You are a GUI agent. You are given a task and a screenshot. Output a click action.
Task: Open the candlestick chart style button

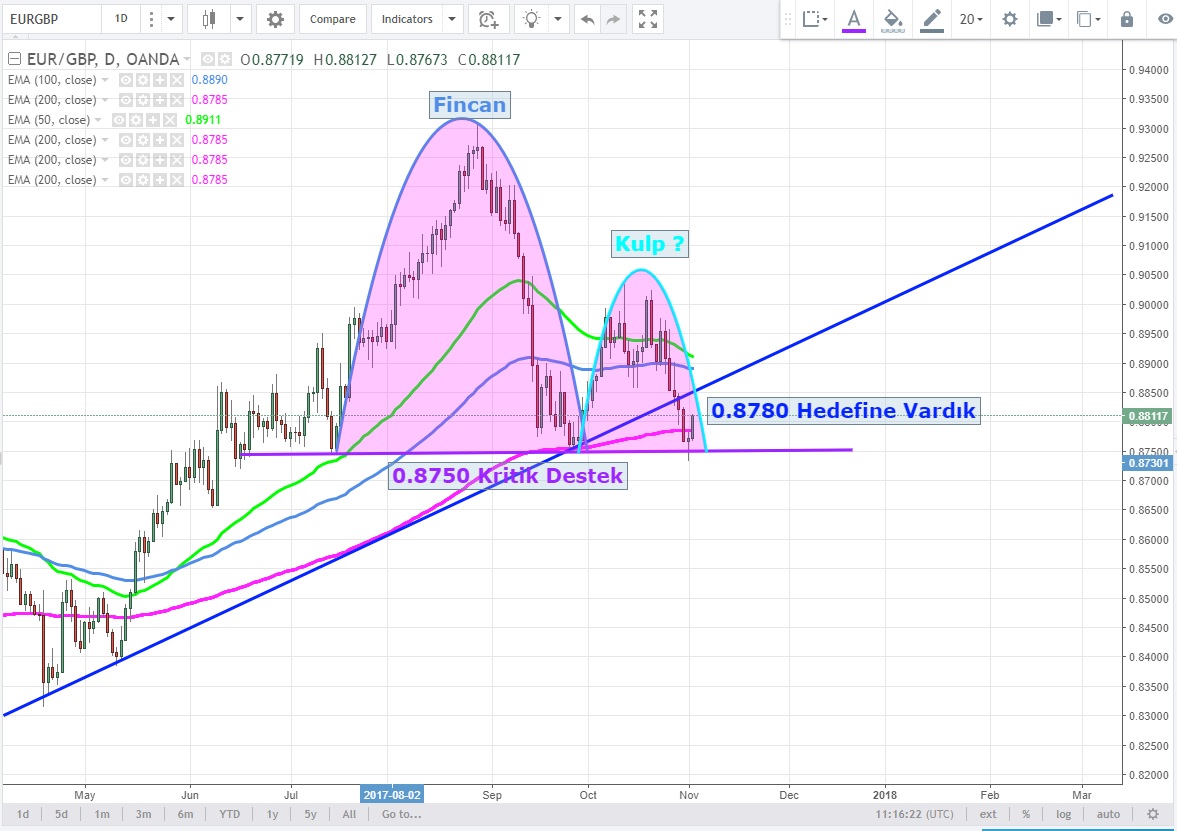(x=209, y=19)
